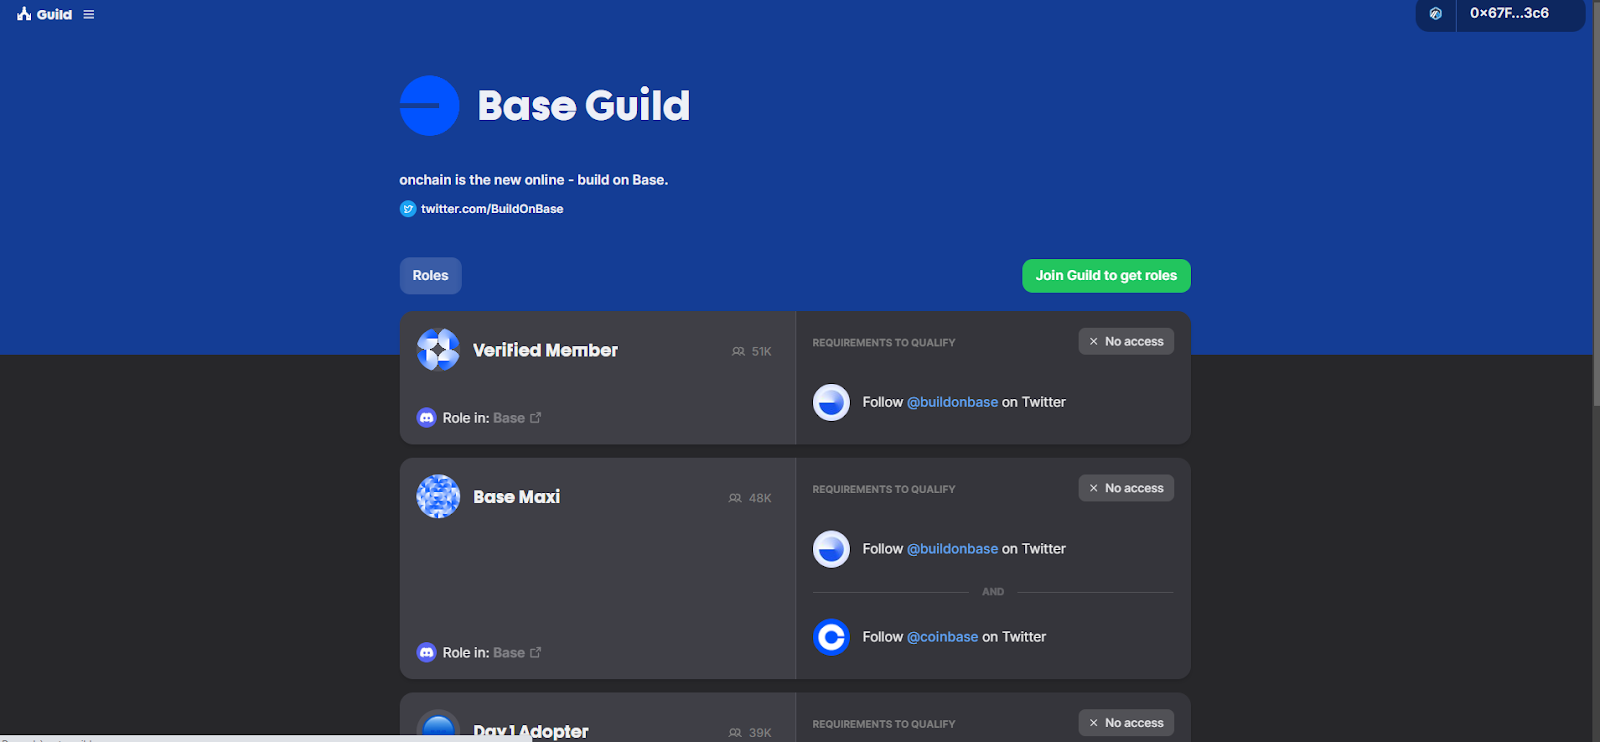The width and height of the screenshot is (1600, 742).
Task: Open @buildonbase link in Base Maxi card
Action: pyautogui.click(x=952, y=549)
